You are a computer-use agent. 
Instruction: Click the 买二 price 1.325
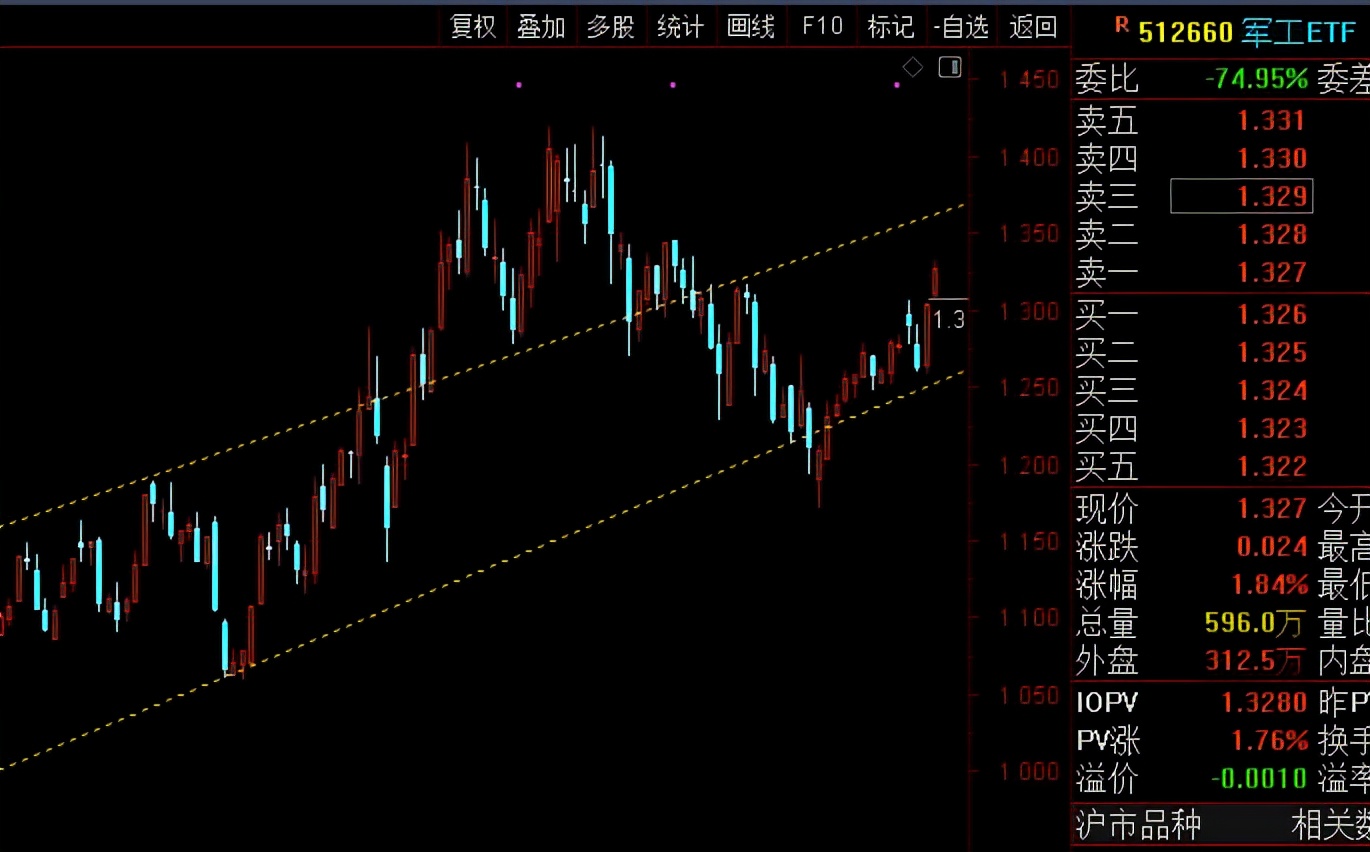(1272, 352)
